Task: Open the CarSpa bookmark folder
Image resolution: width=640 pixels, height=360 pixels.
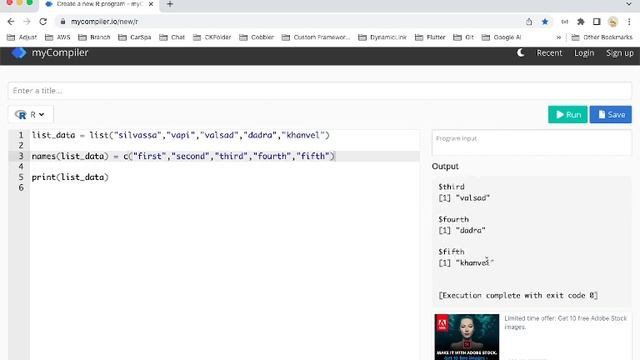Action: tap(135, 37)
